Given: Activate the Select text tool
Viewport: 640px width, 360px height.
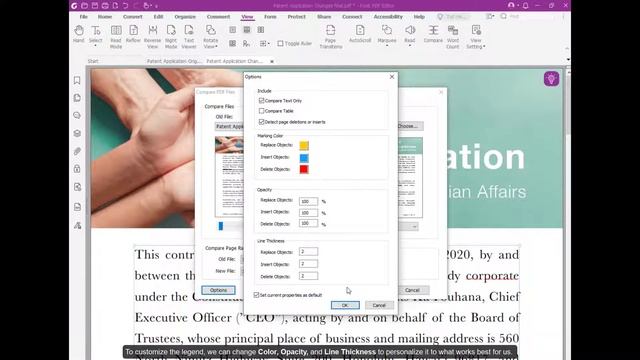Looking at the screenshot, I should [x=96, y=33].
